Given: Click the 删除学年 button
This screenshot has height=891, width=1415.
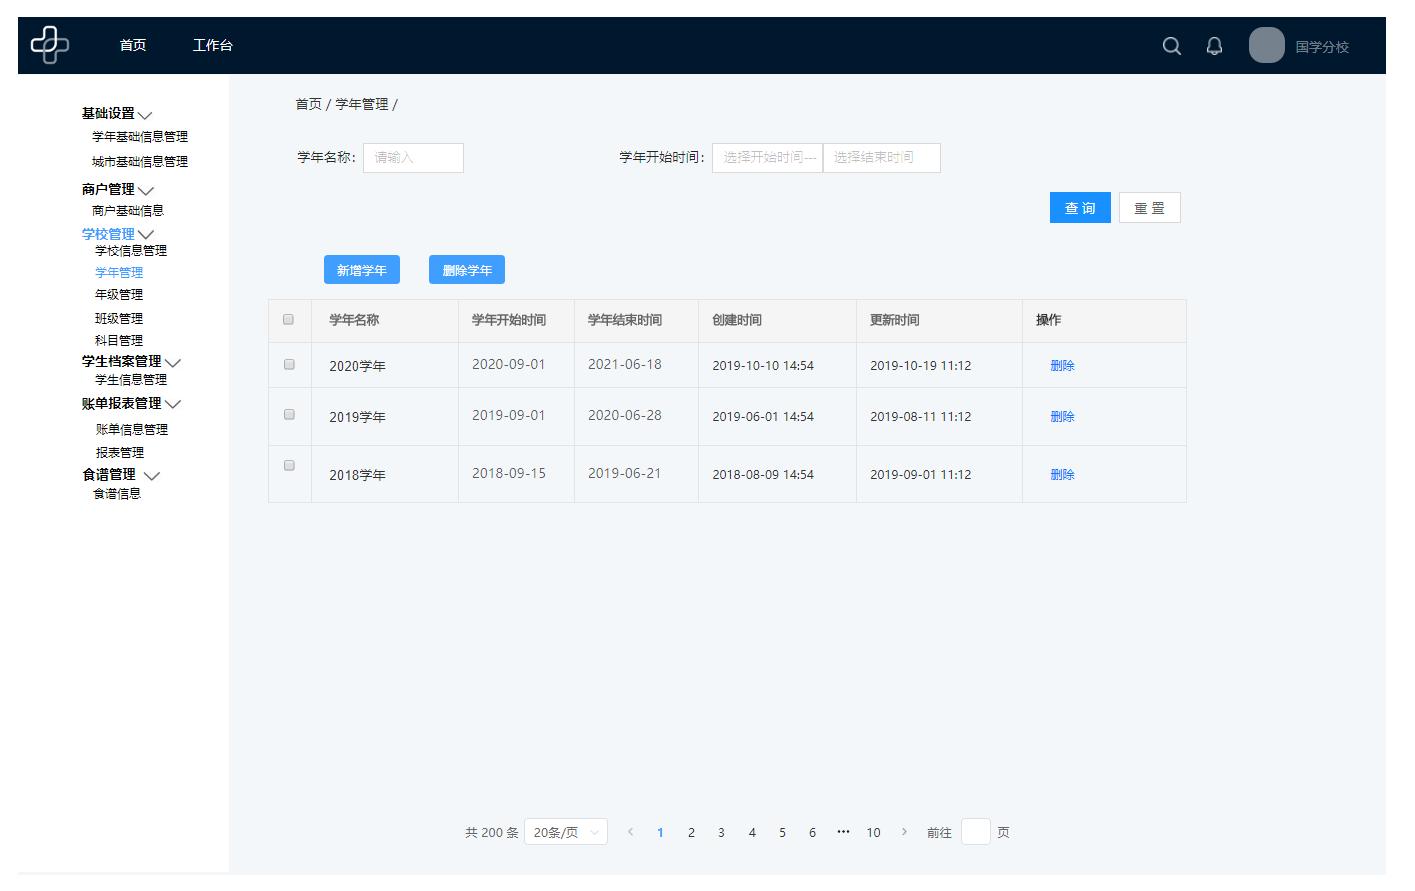Looking at the screenshot, I should tap(467, 270).
